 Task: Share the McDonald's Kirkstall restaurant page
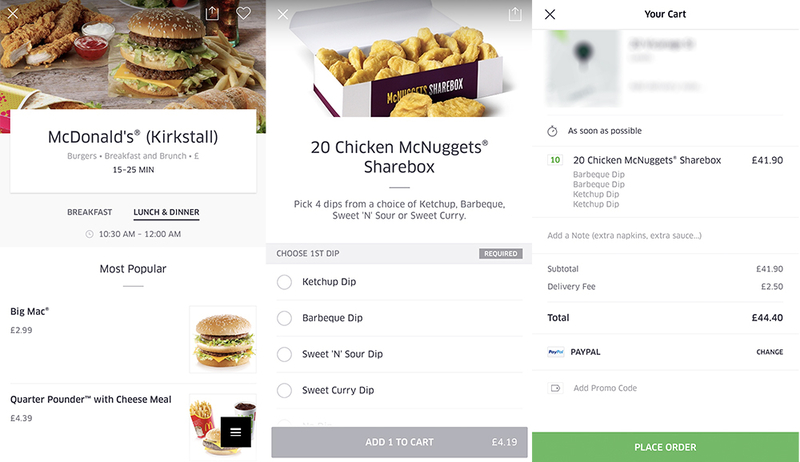tap(212, 13)
